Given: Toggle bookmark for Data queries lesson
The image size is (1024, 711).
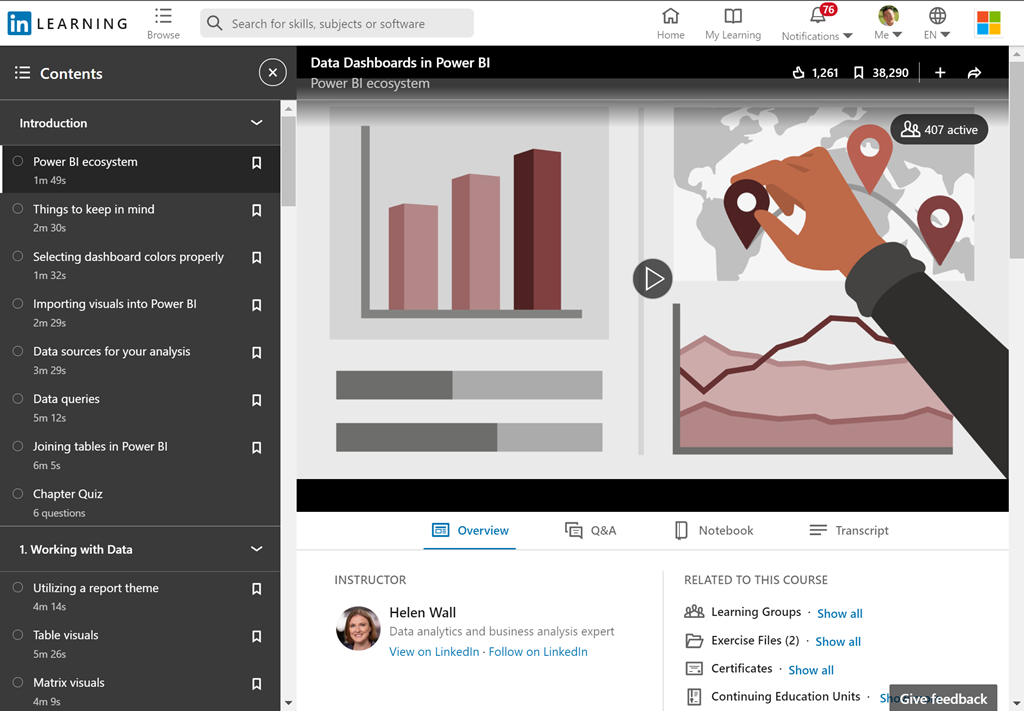Looking at the screenshot, I should [x=256, y=400].
